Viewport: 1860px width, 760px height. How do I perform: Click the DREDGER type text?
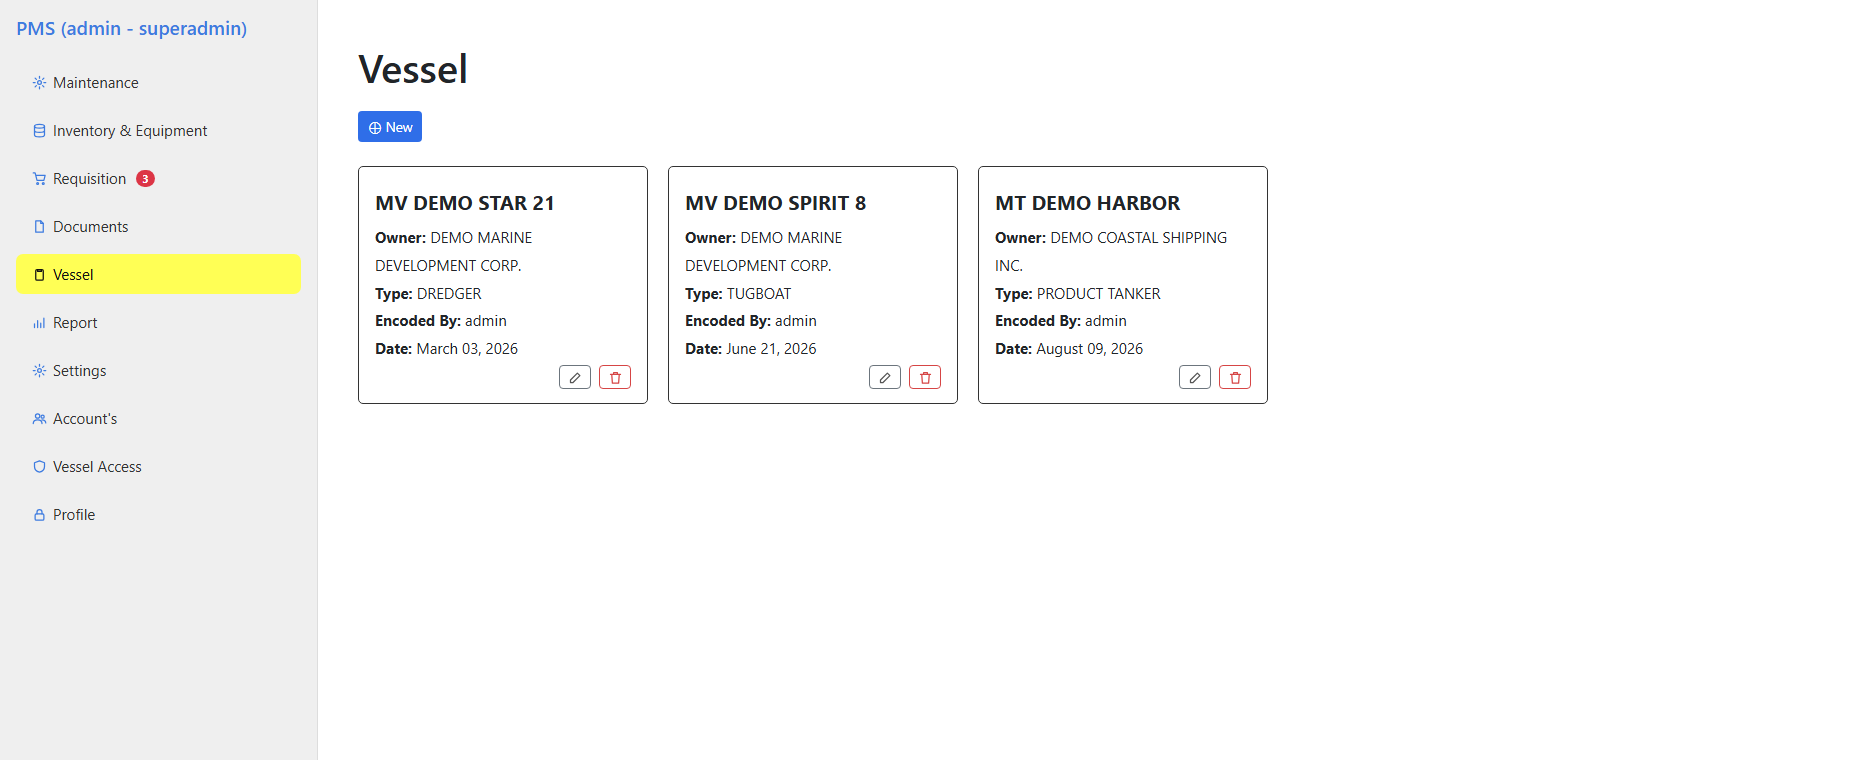pos(449,294)
